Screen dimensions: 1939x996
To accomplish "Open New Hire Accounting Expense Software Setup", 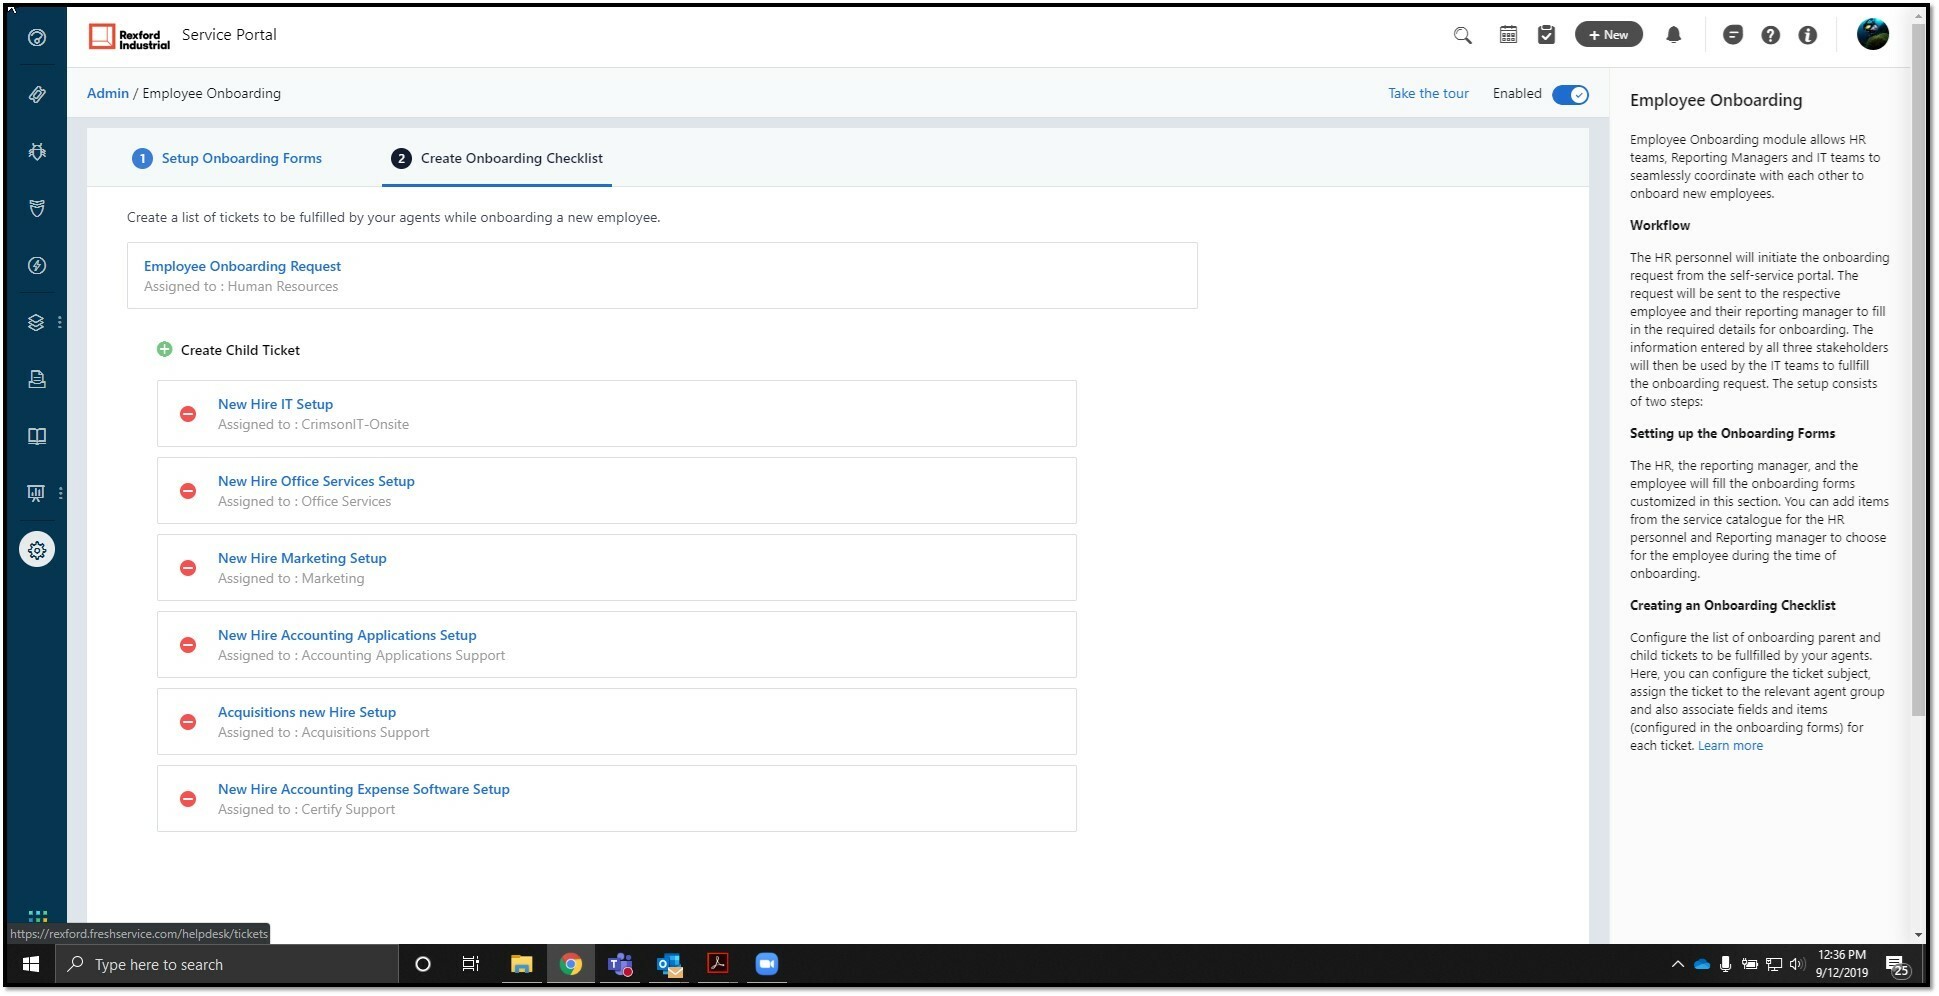I will [364, 789].
